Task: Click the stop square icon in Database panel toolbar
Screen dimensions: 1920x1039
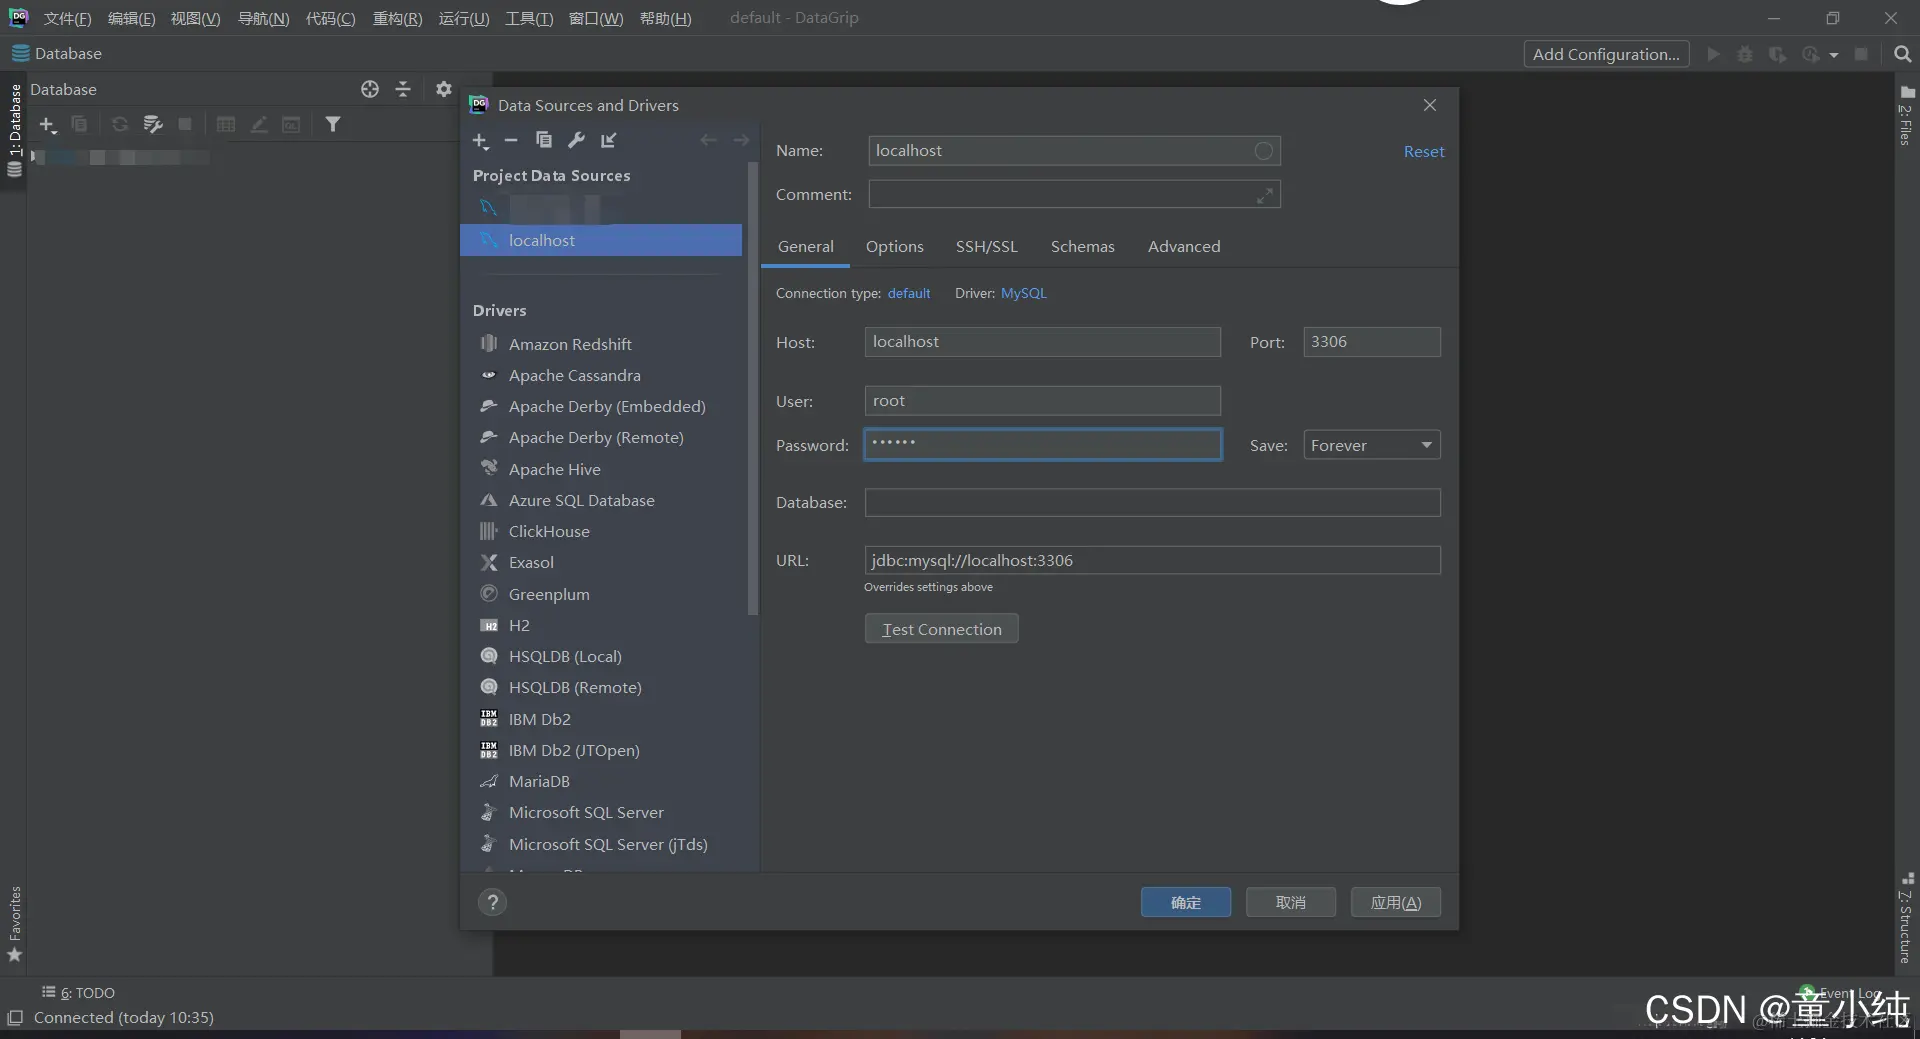Action: pyautogui.click(x=185, y=125)
